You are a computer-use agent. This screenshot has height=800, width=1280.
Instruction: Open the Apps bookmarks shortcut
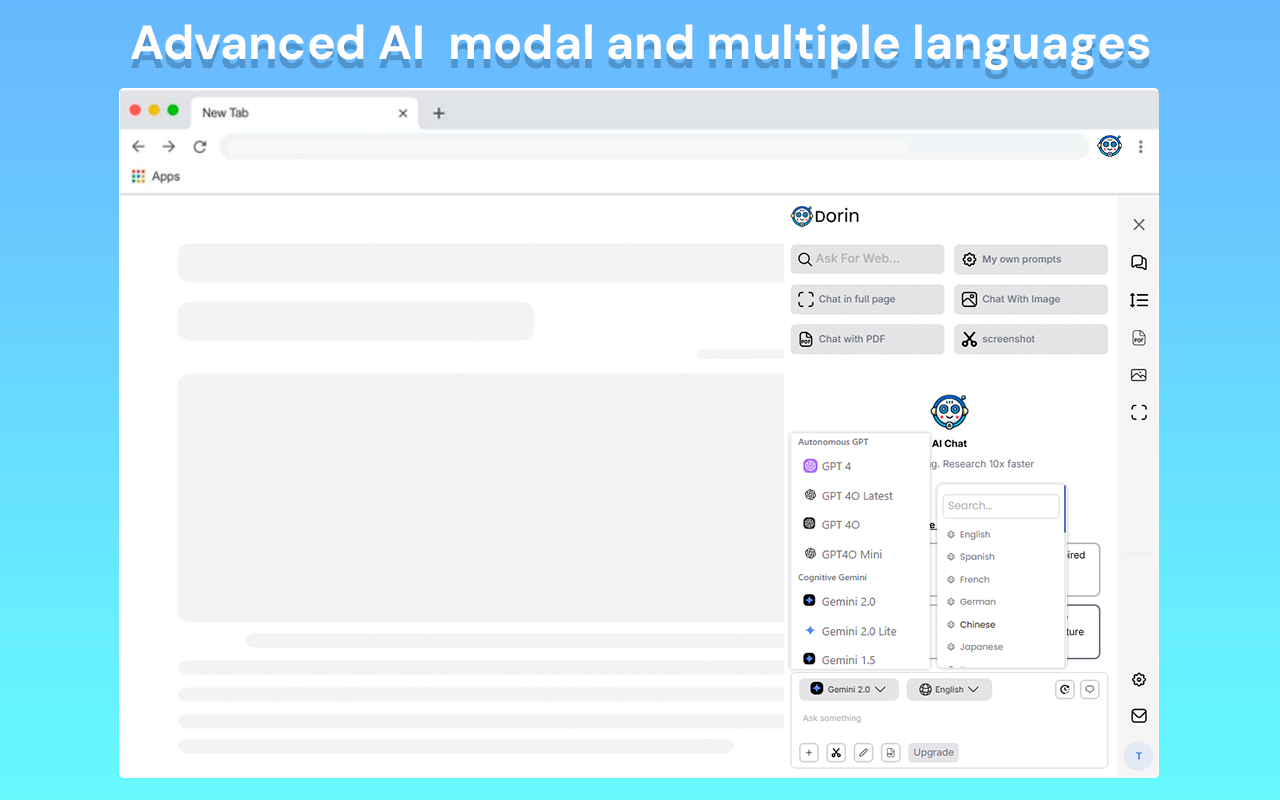coord(156,176)
